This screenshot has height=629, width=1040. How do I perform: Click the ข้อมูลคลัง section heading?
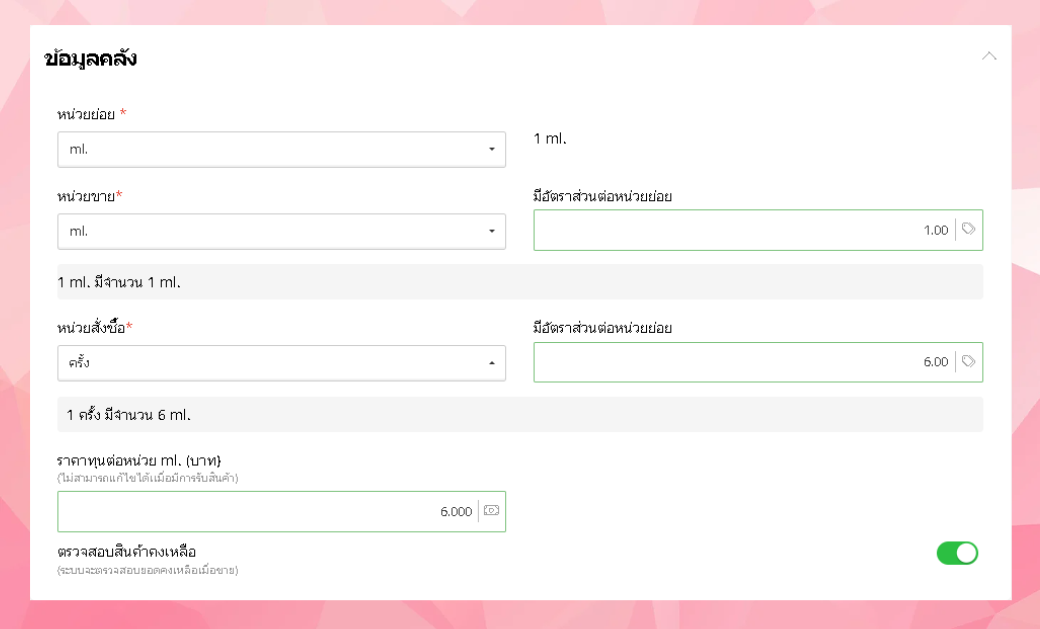(x=91, y=59)
